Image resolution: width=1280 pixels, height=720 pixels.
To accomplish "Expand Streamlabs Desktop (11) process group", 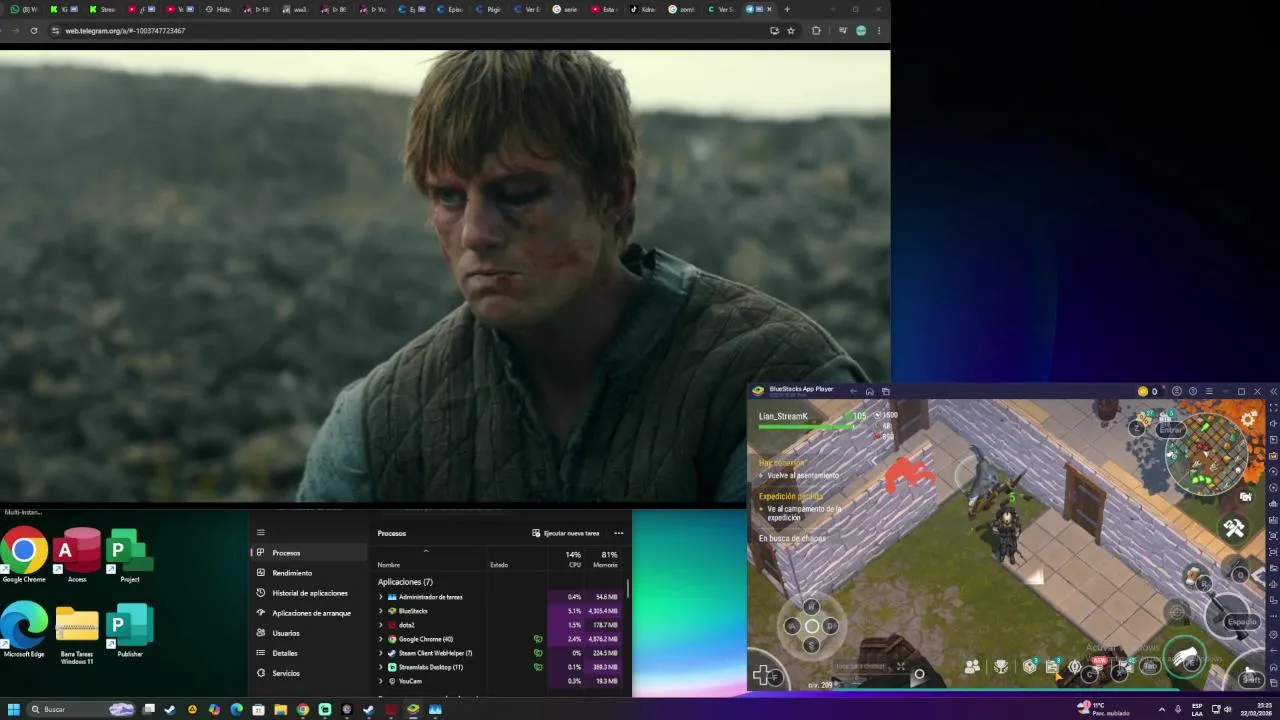I will [381, 667].
